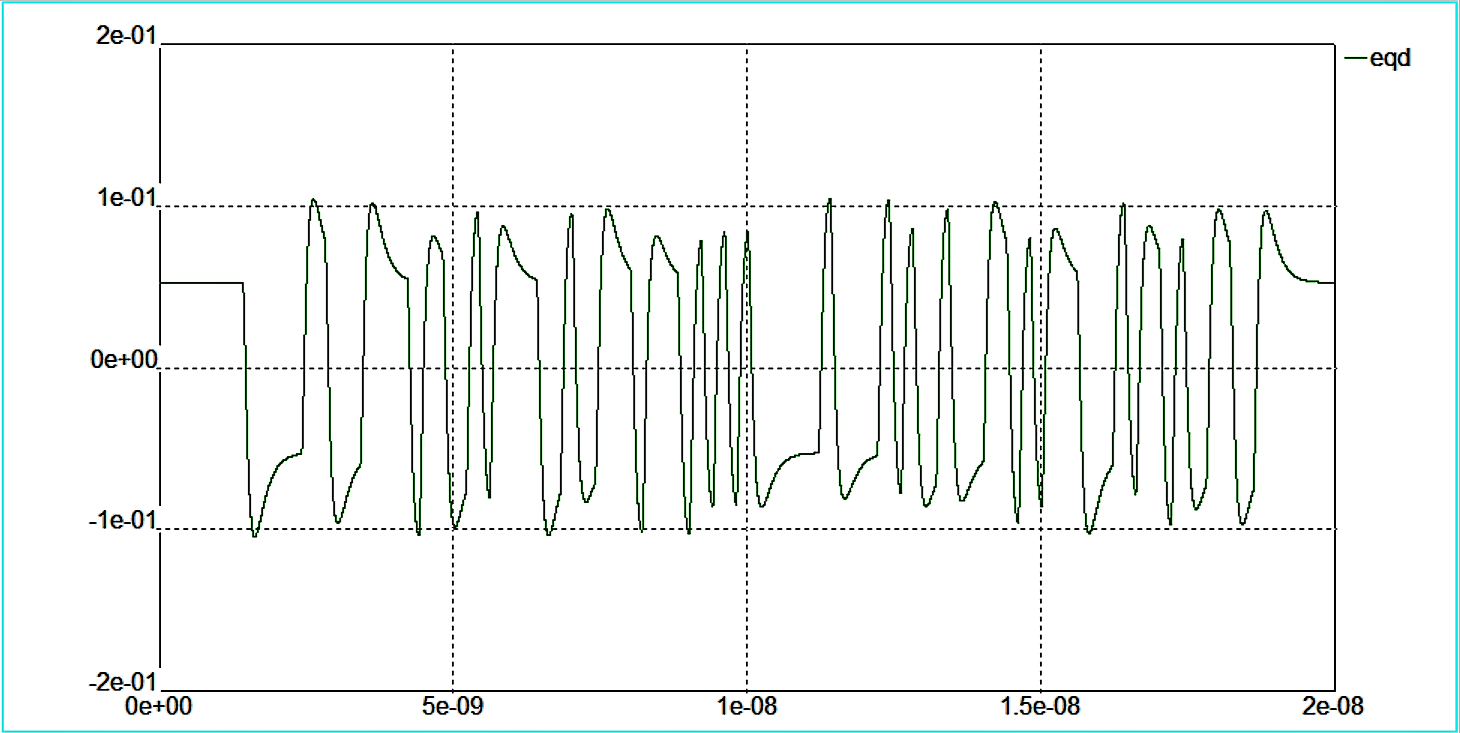The height and width of the screenshot is (733, 1460).
Task: Click the 2e-08 x-axis end label
Action: point(1334,707)
